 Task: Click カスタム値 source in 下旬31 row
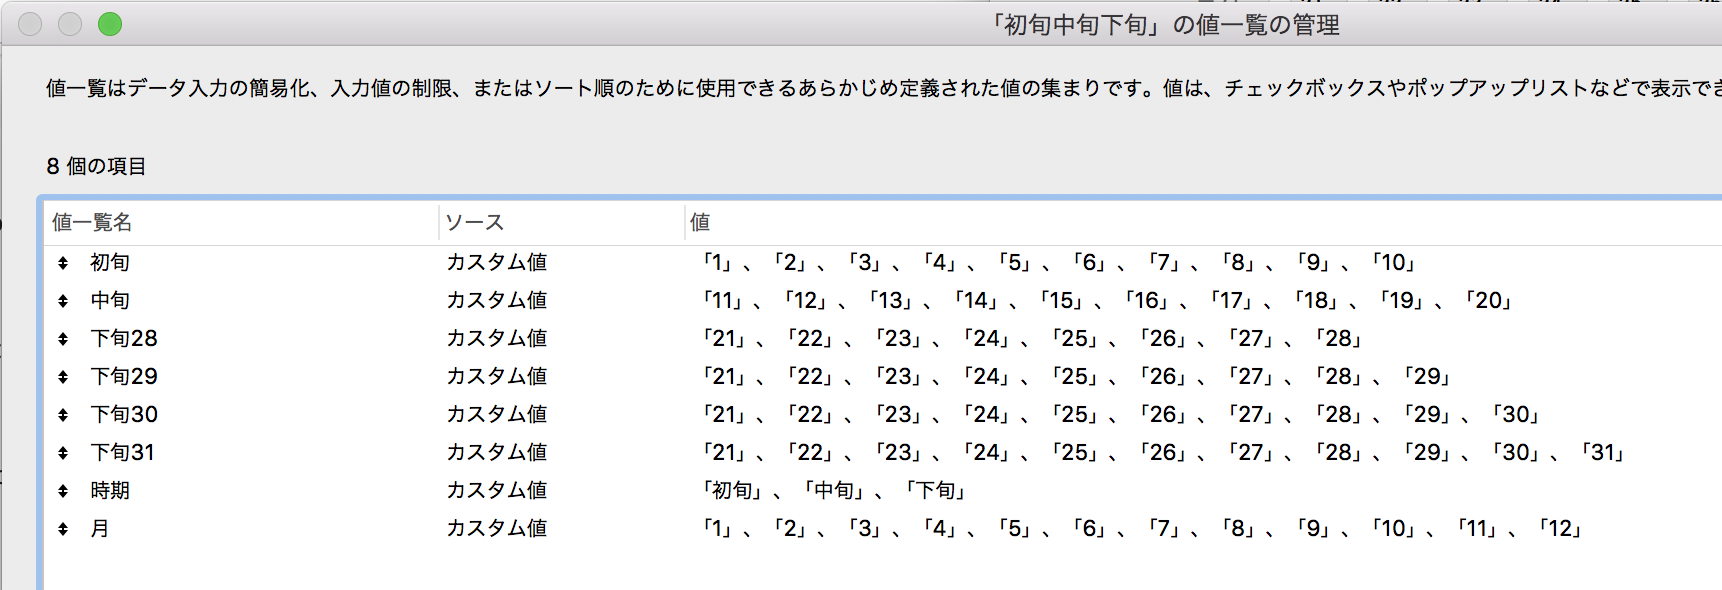tap(496, 452)
